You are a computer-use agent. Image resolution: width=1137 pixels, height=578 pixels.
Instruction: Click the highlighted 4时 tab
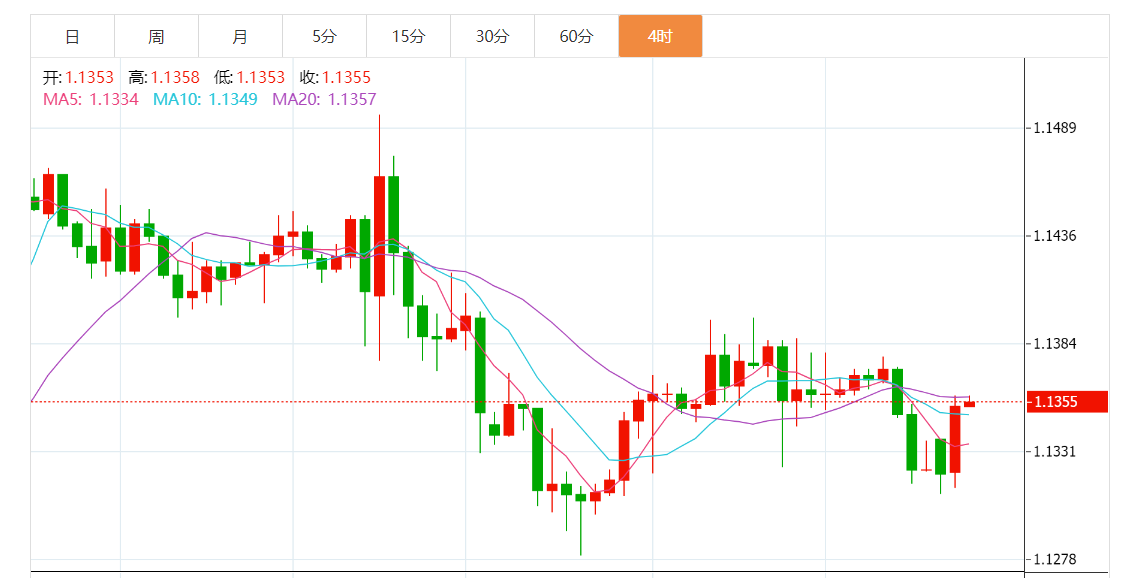[x=660, y=37]
